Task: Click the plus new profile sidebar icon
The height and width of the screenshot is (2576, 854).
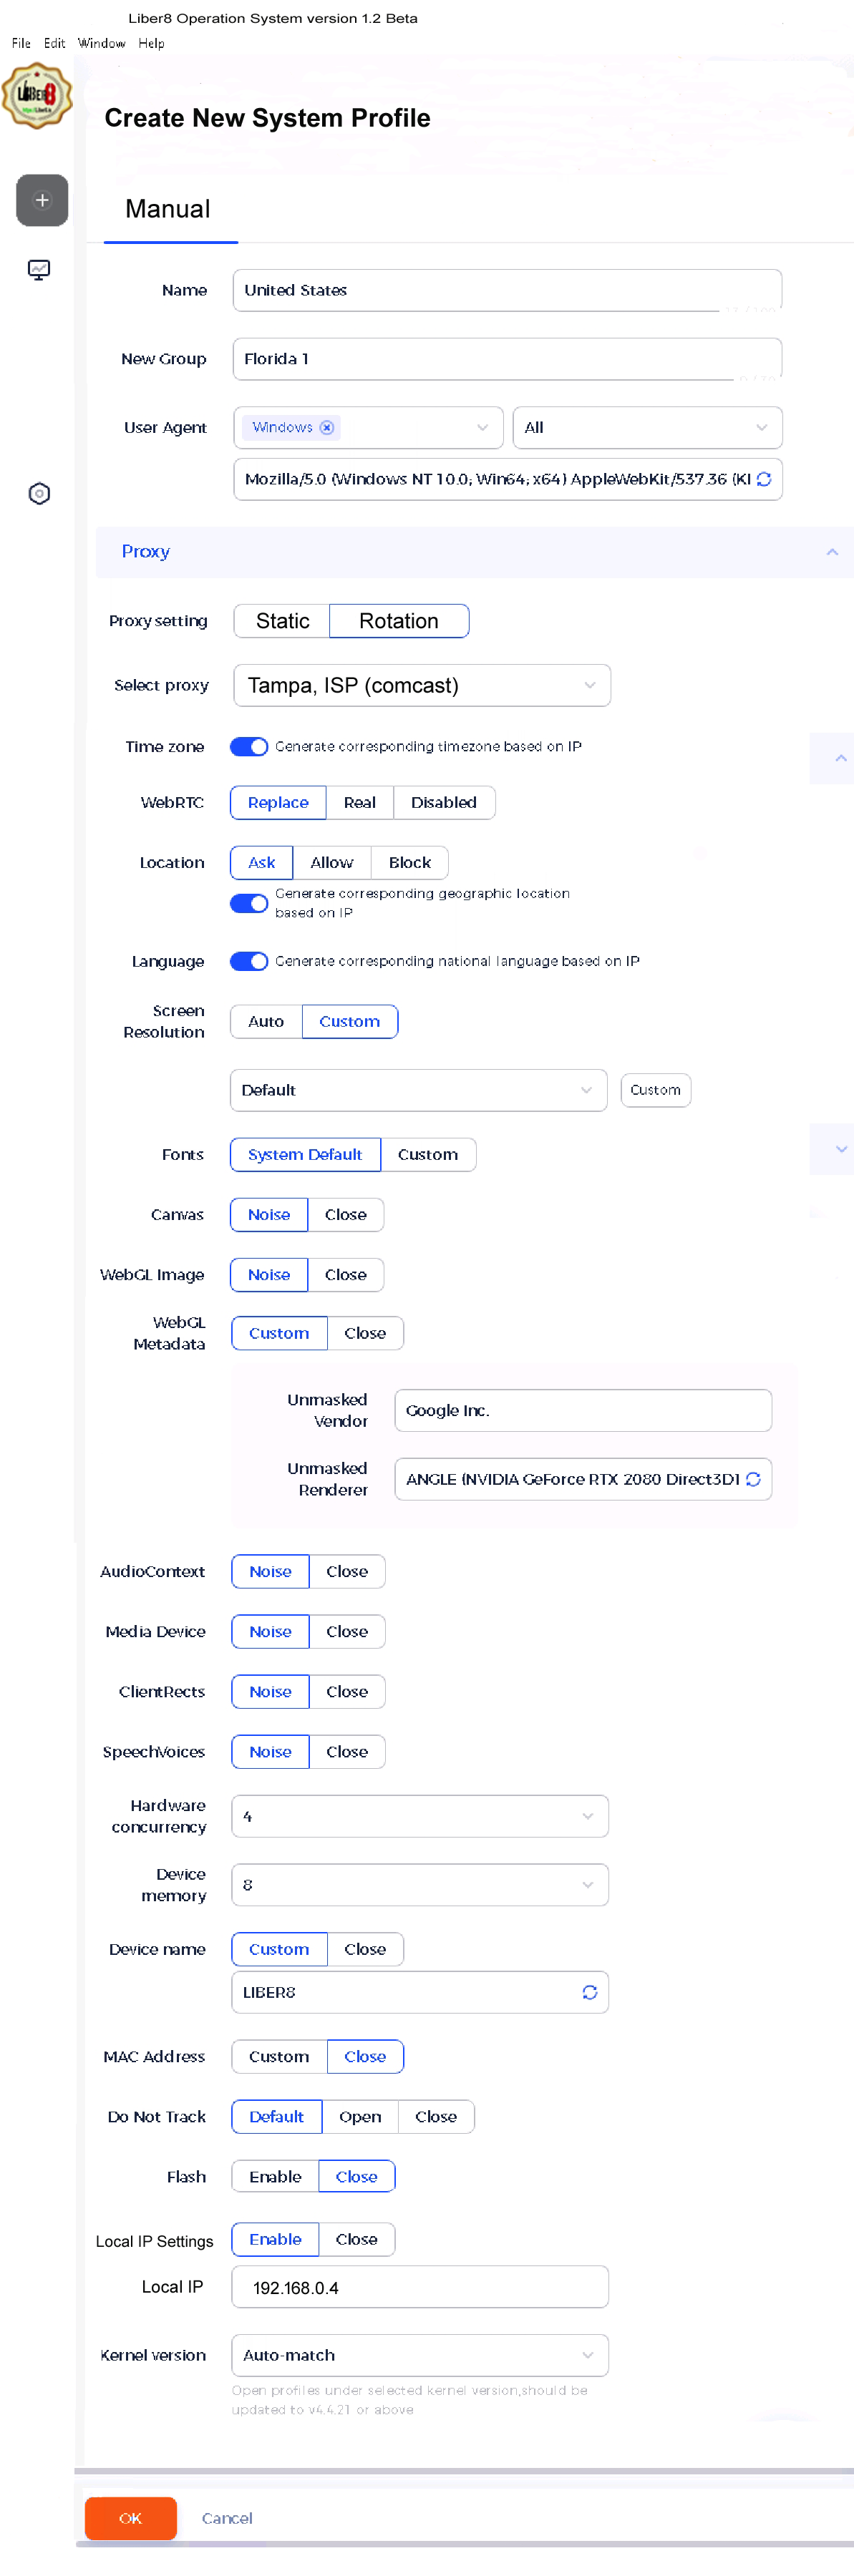Action: [42, 200]
